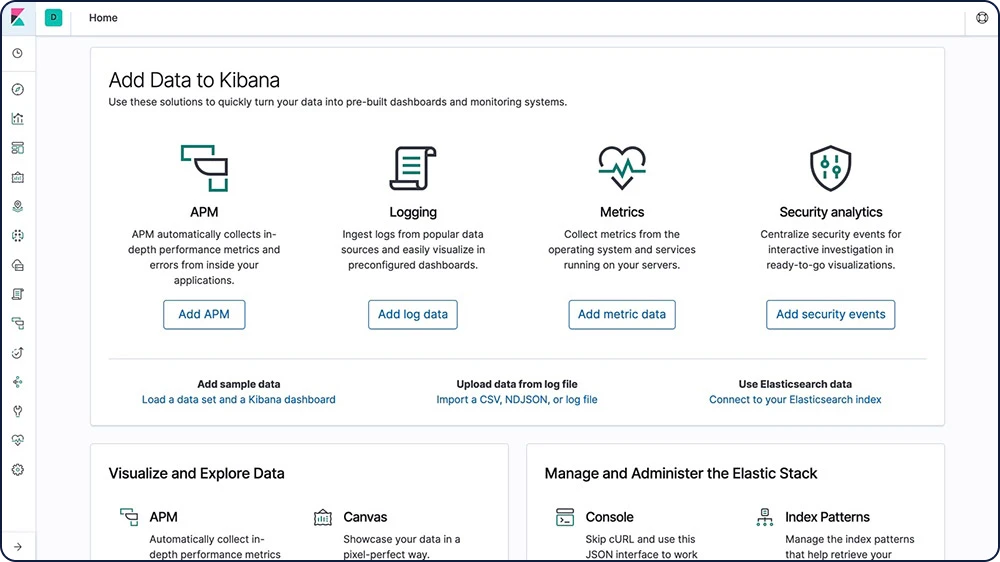This screenshot has height=562, width=1000.
Task: Follow Connect to your Elasticsearch index link
Action: coord(795,399)
